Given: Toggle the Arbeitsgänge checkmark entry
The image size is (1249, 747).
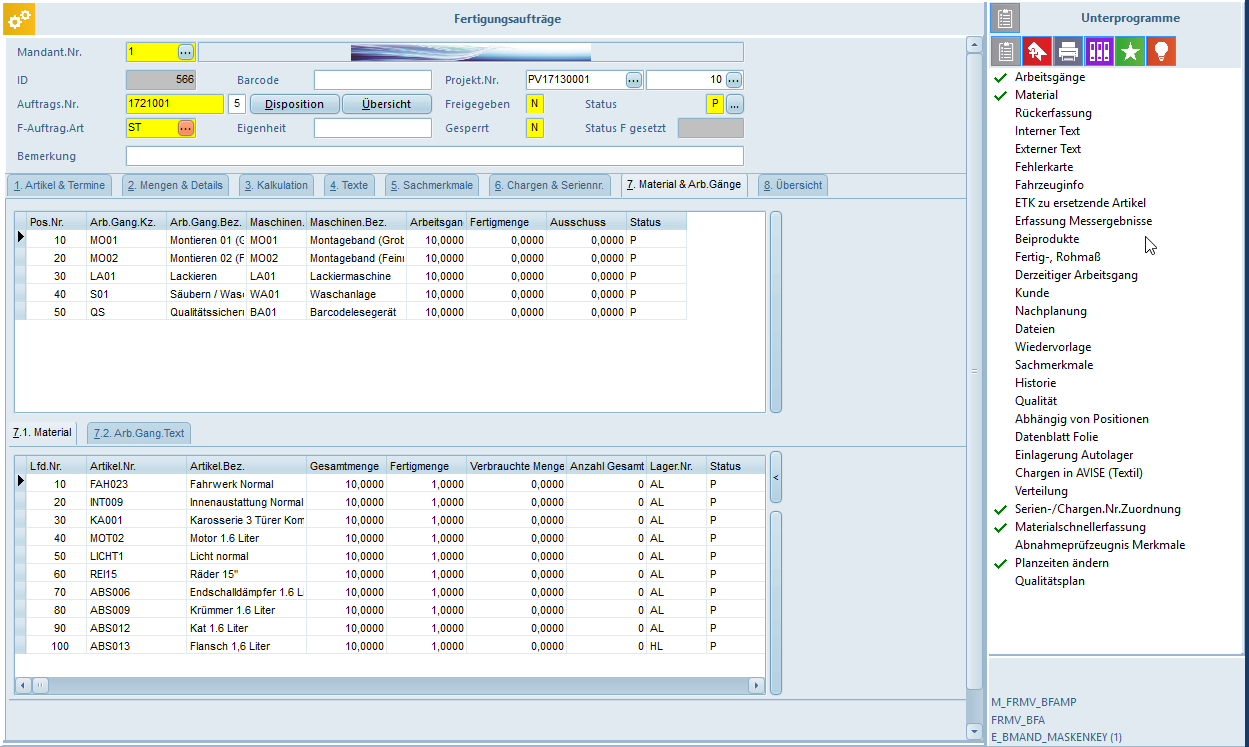Looking at the screenshot, I should coord(1049,77).
